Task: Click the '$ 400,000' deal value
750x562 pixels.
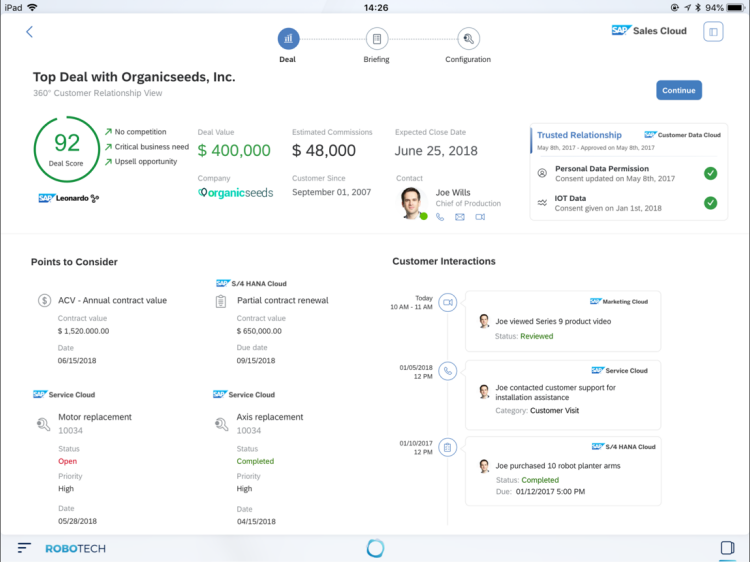Action: 234,150
